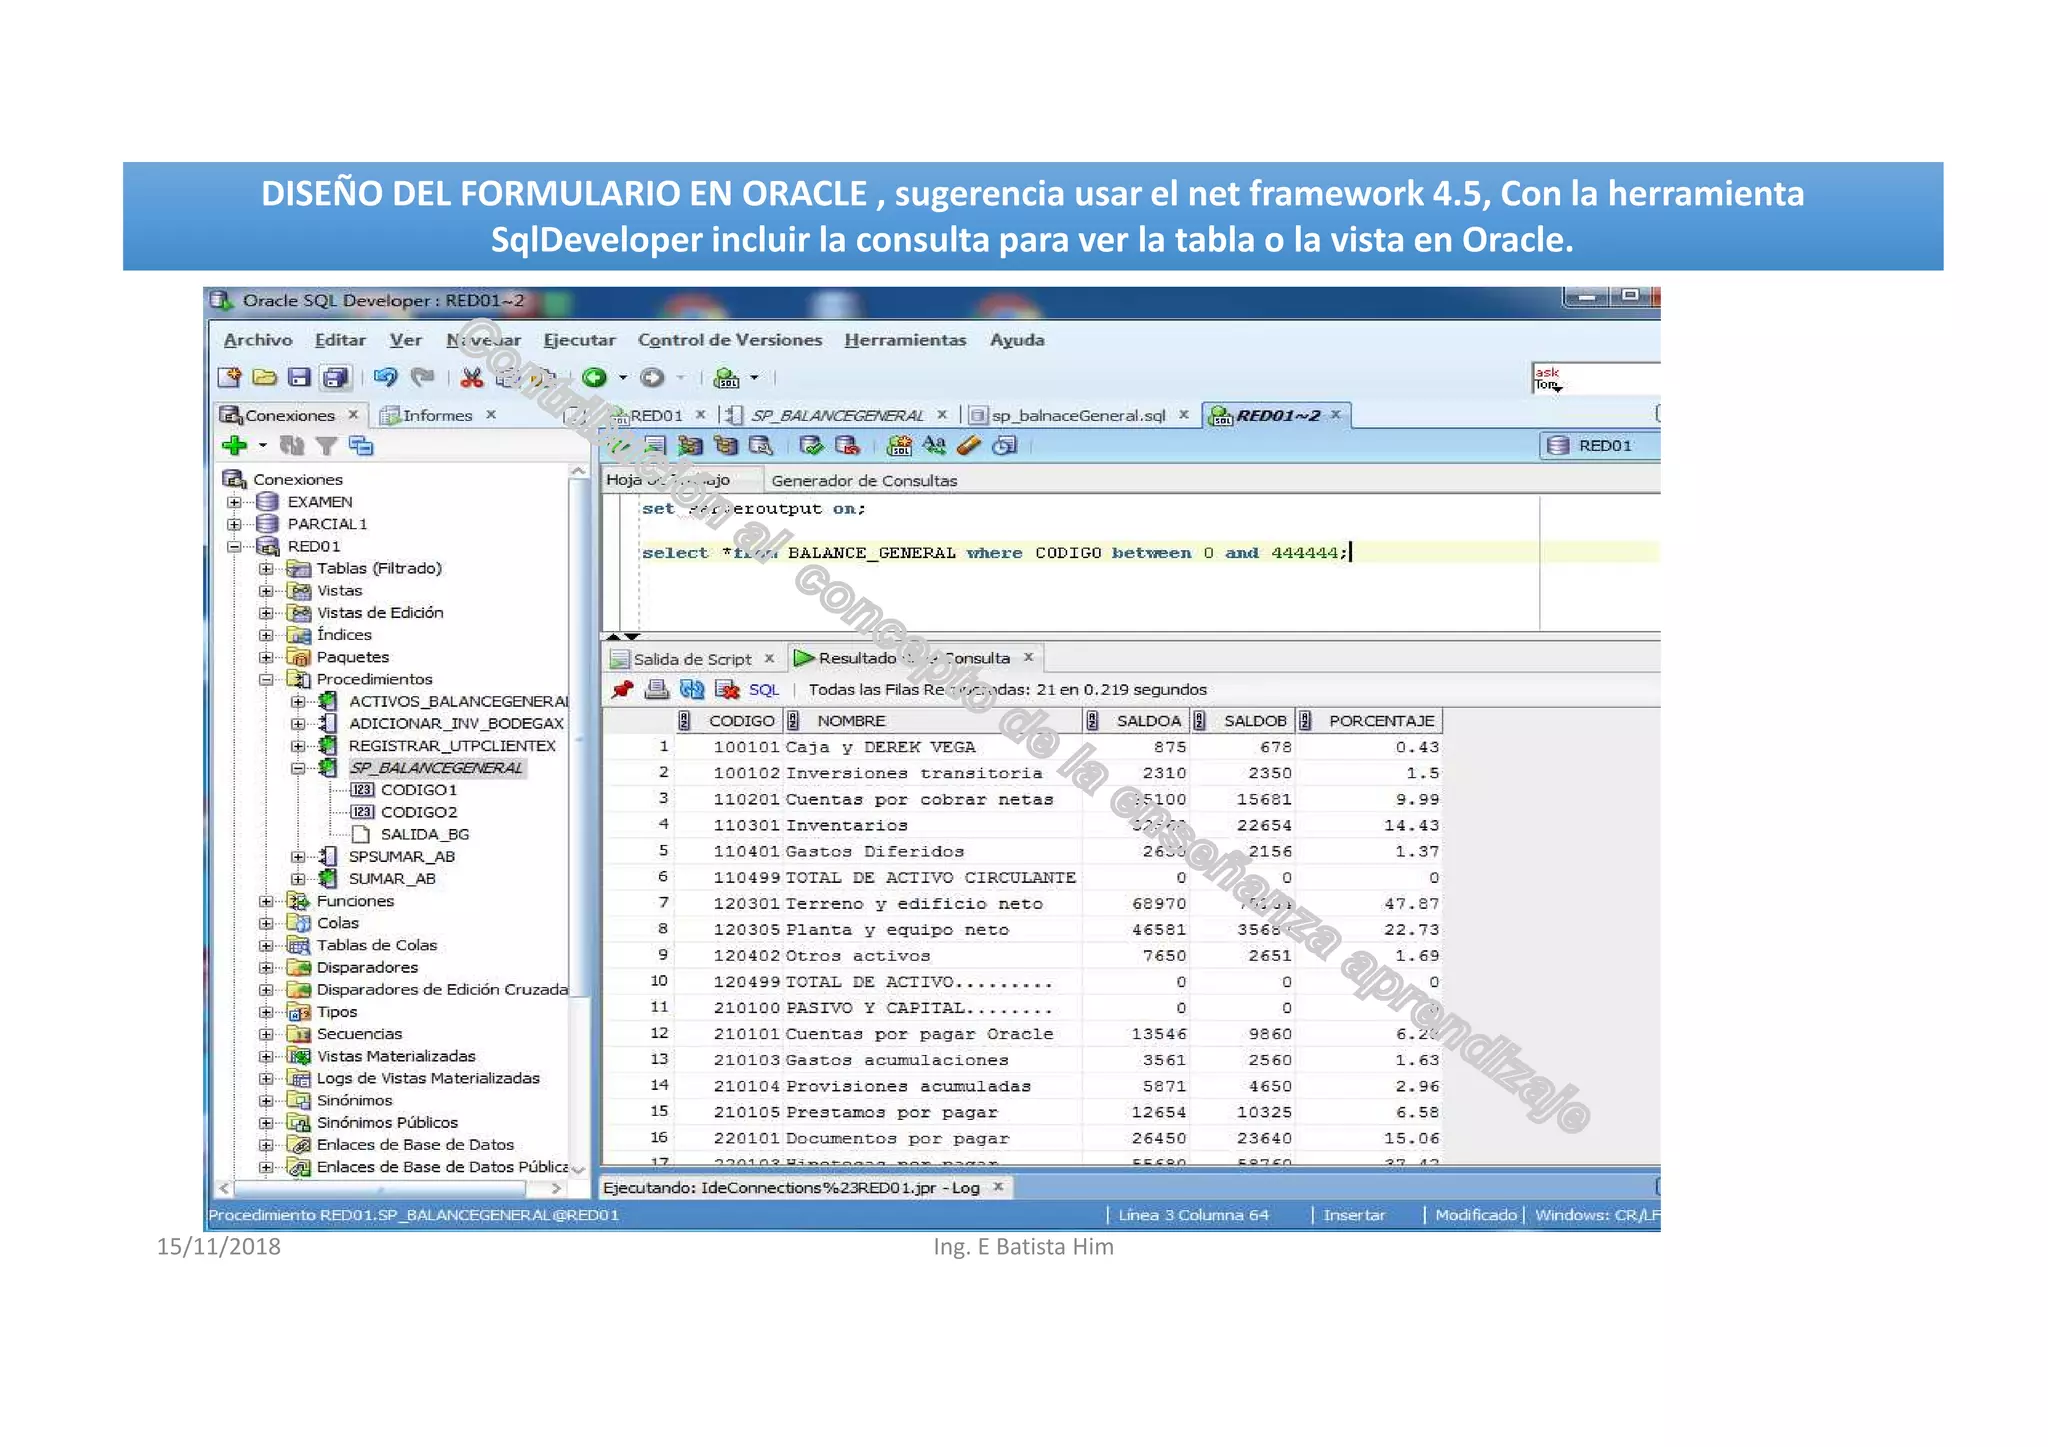Click the ask Tom search box
The height and width of the screenshot is (1447, 2048).
(1595, 378)
